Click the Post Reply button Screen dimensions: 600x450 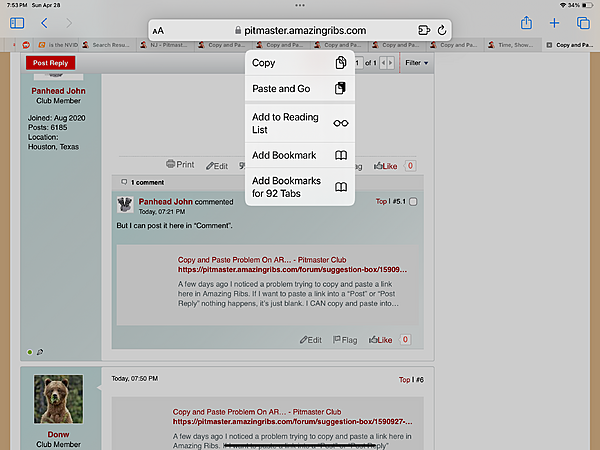[51, 63]
